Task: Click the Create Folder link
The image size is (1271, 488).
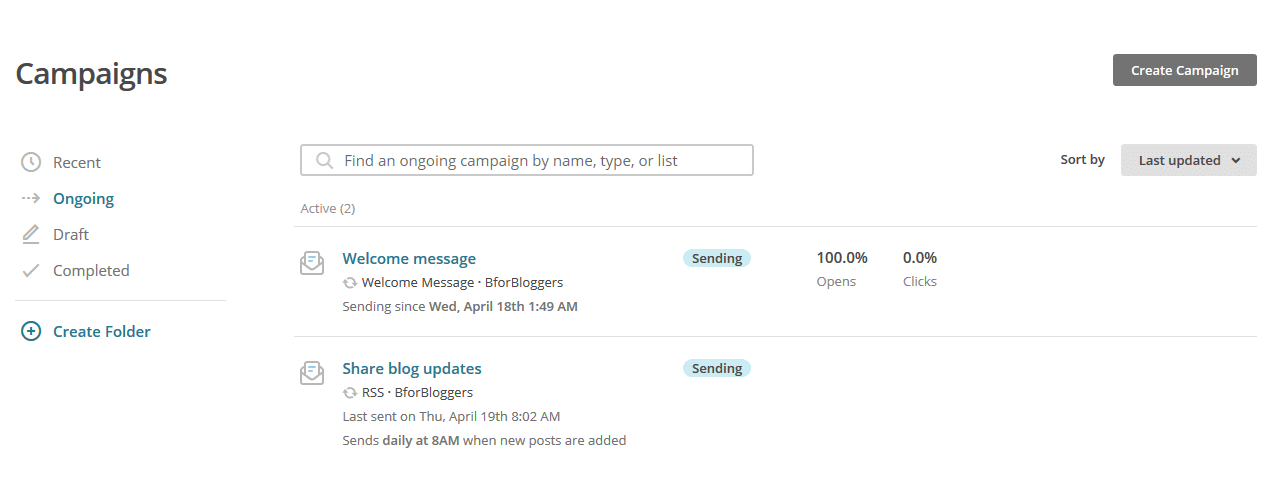Action: [x=102, y=331]
